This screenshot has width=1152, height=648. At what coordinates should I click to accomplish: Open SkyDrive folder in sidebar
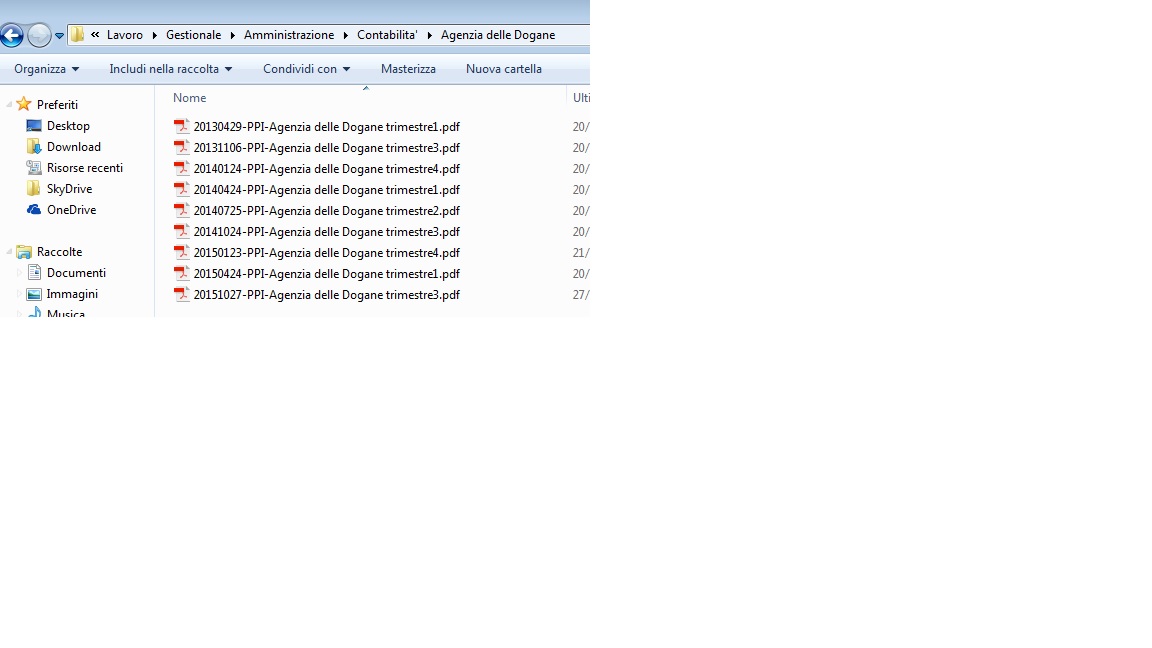coord(69,189)
